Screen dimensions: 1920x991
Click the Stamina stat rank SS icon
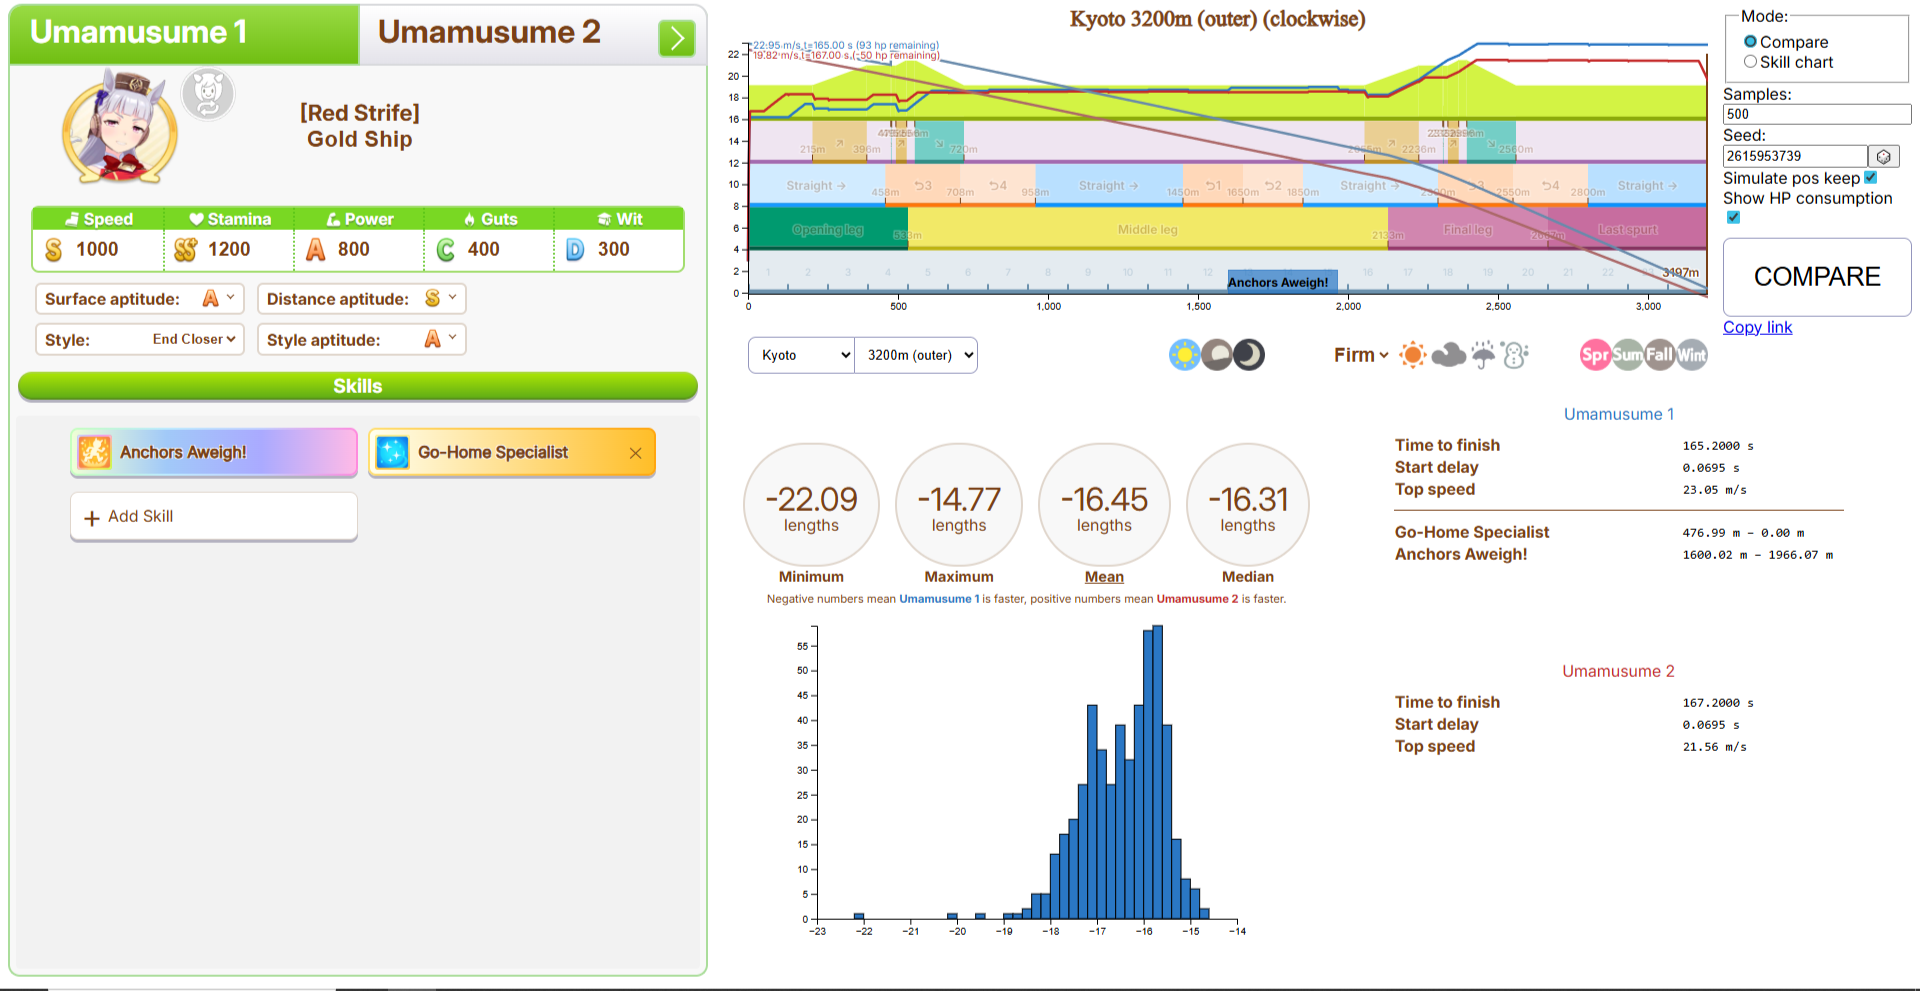pos(185,249)
